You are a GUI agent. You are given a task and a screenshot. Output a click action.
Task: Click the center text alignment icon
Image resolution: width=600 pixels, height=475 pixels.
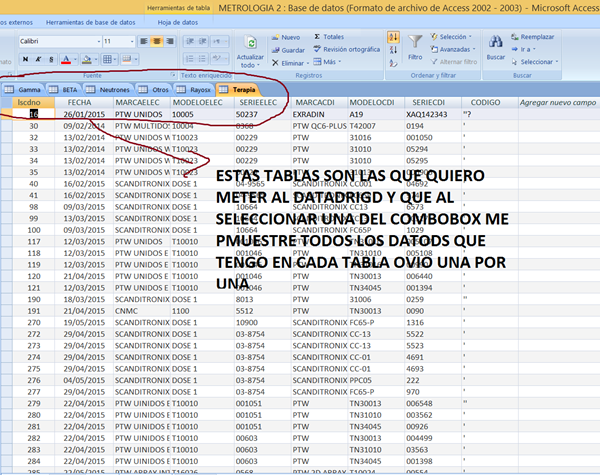(156, 41)
